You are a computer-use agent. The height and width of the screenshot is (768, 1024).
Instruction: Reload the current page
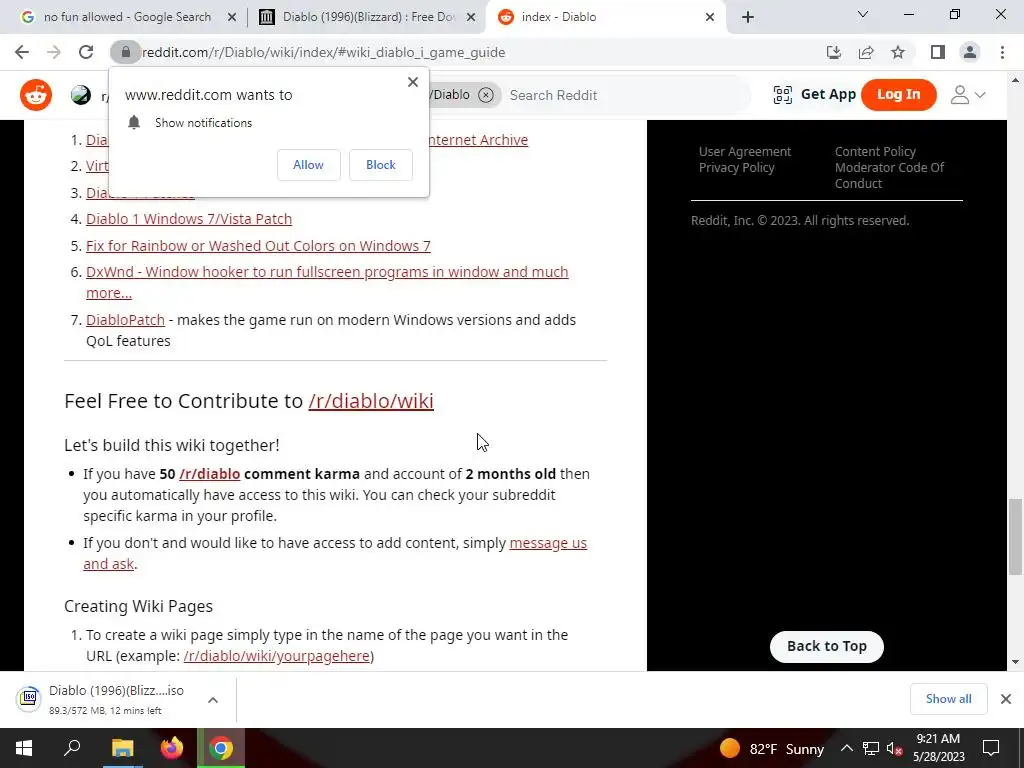(86, 52)
